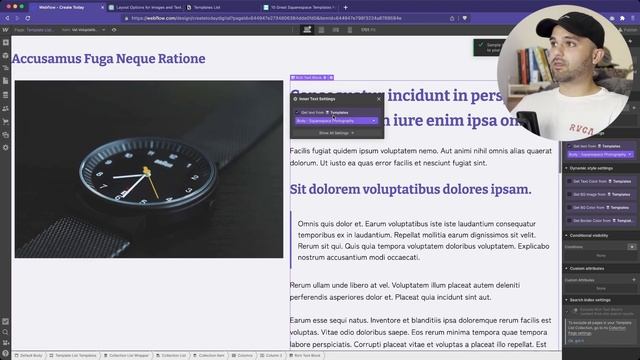Viewport: 640px width, 360px height.
Task: Click the watch image on canvas
Action: pos(149,169)
